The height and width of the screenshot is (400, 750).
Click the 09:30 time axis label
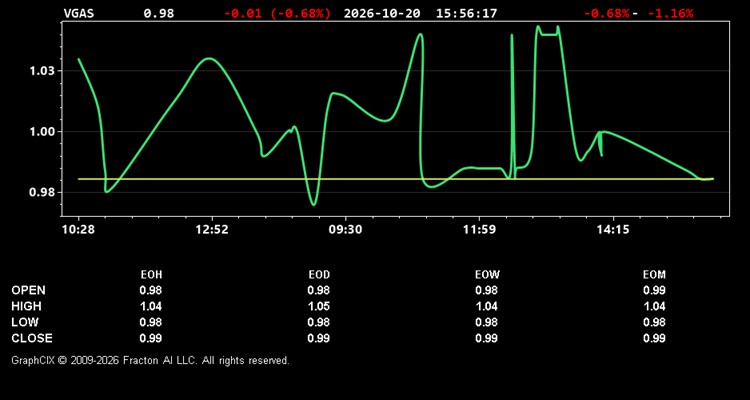click(345, 229)
